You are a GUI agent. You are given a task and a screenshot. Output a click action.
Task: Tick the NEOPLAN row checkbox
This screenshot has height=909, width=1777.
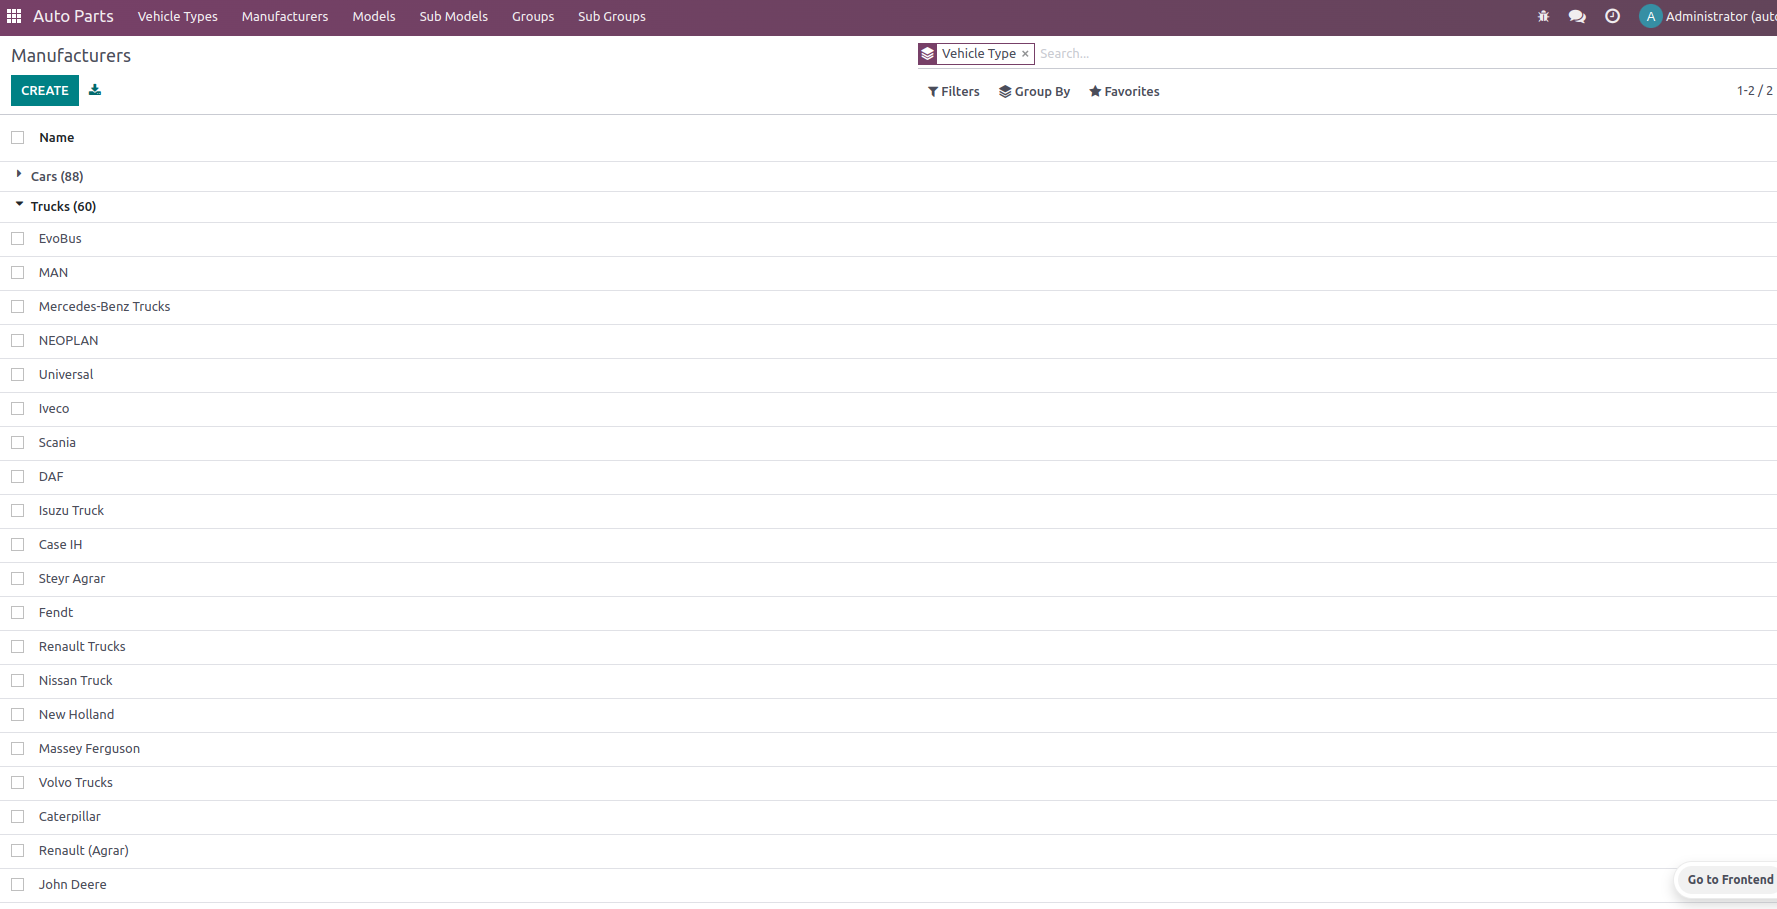point(18,341)
